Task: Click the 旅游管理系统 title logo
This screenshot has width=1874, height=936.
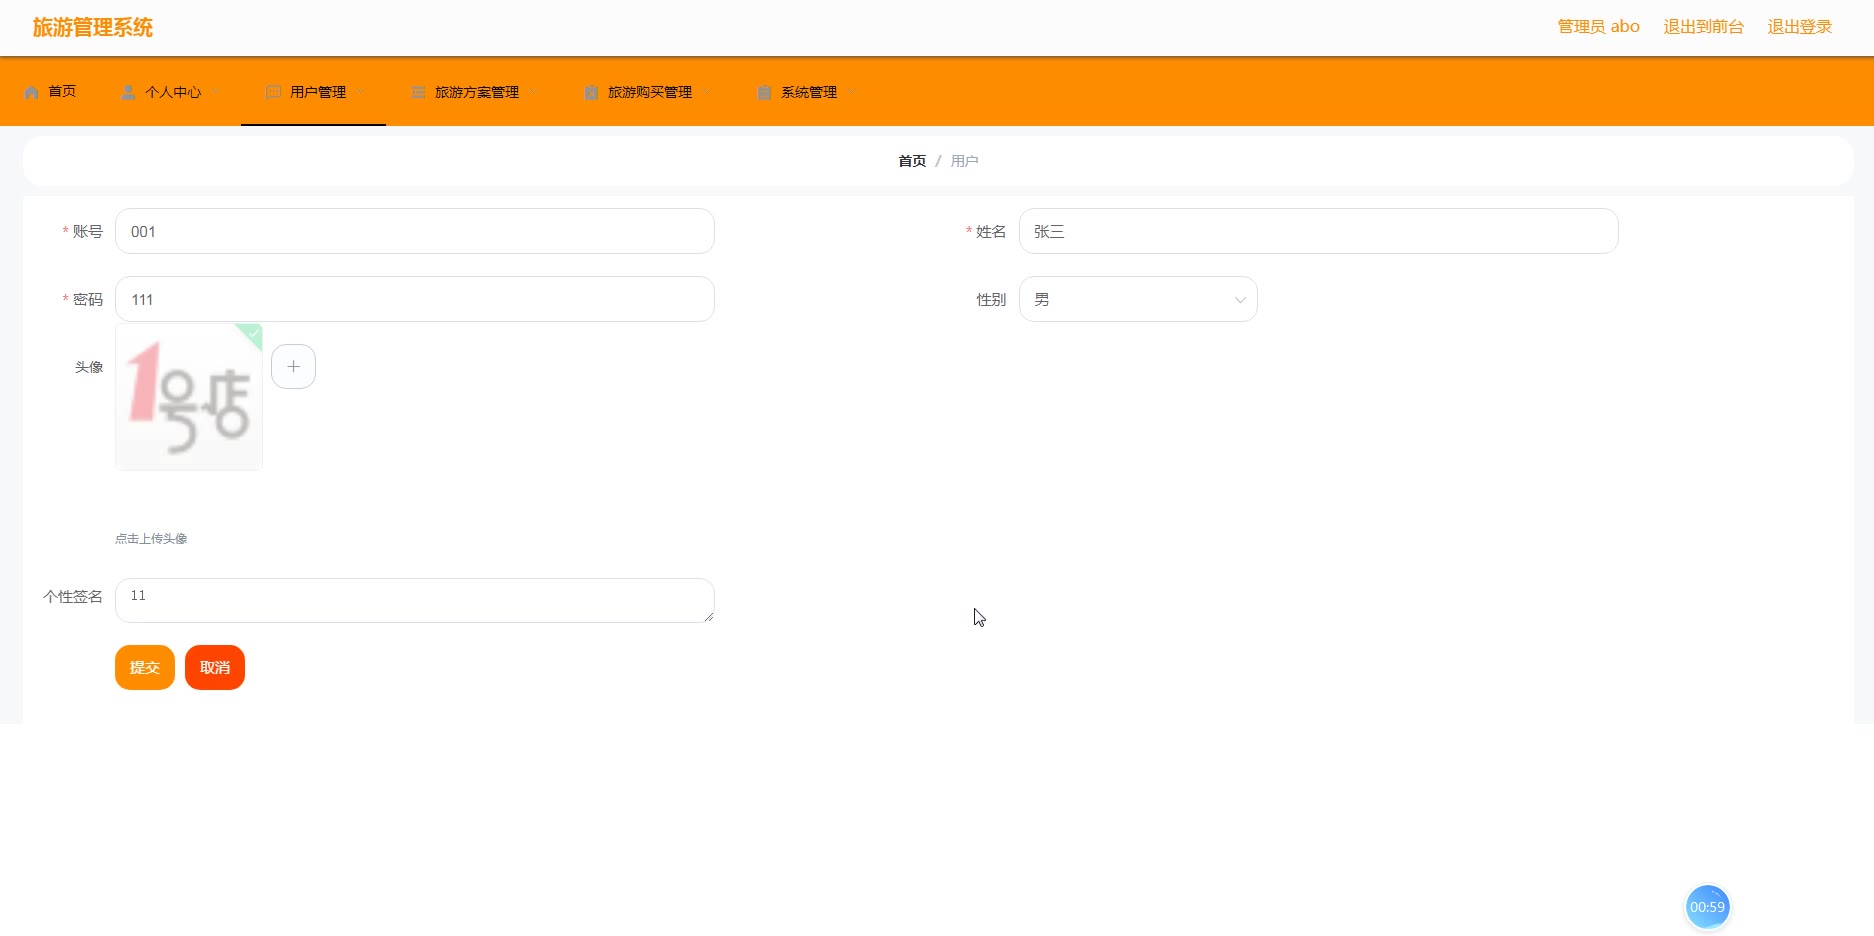Action: pos(93,28)
